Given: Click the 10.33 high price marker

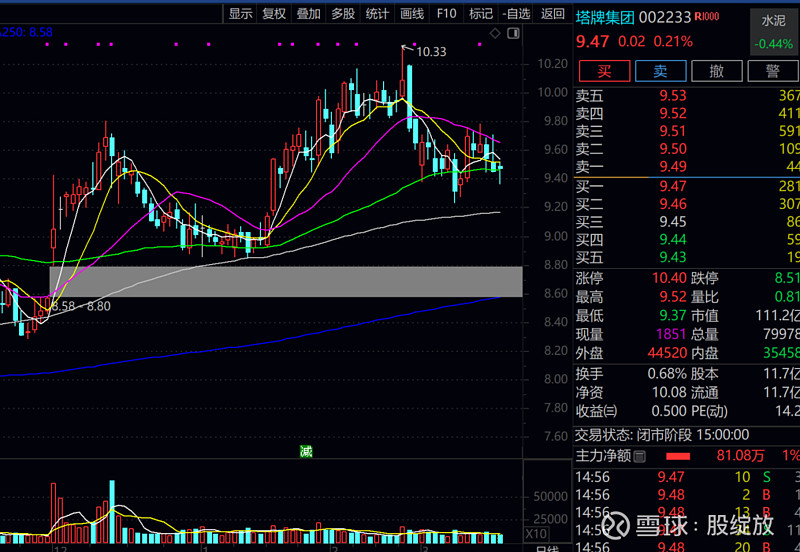Looking at the screenshot, I should (x=430, y=51).
